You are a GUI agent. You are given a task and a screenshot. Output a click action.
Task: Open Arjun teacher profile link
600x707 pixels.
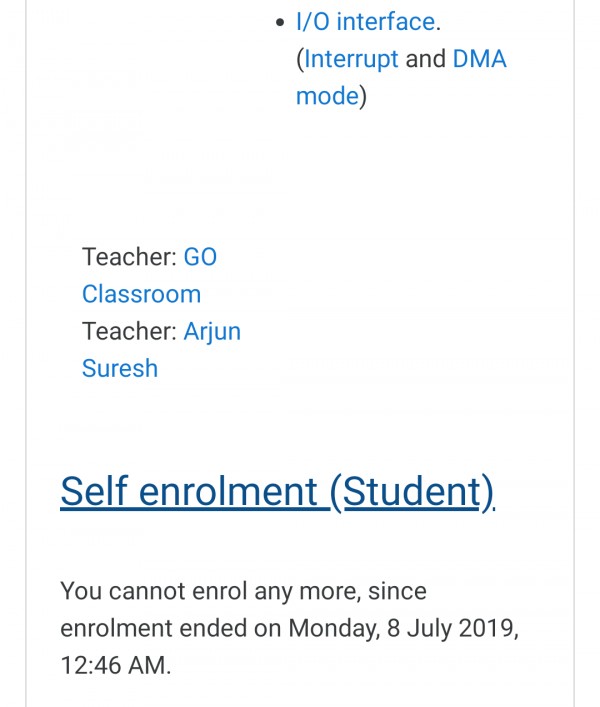212,331
